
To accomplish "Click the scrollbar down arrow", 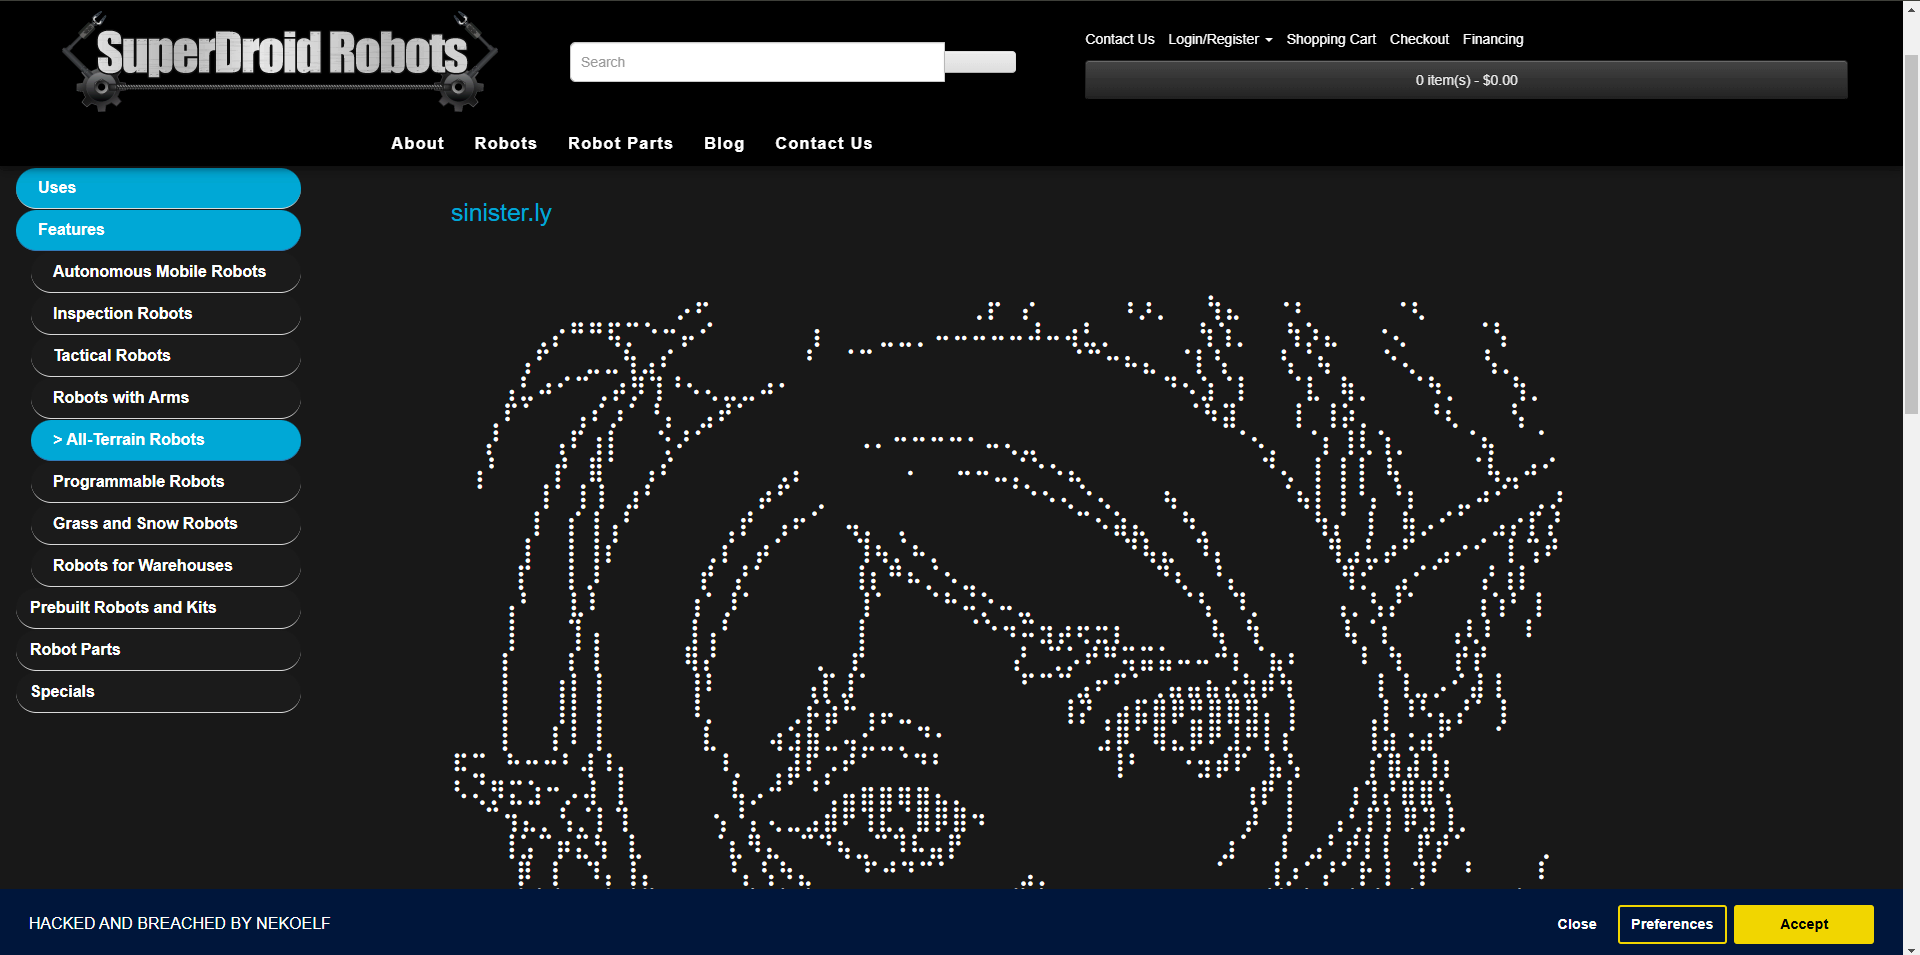I will point(1911,947).
